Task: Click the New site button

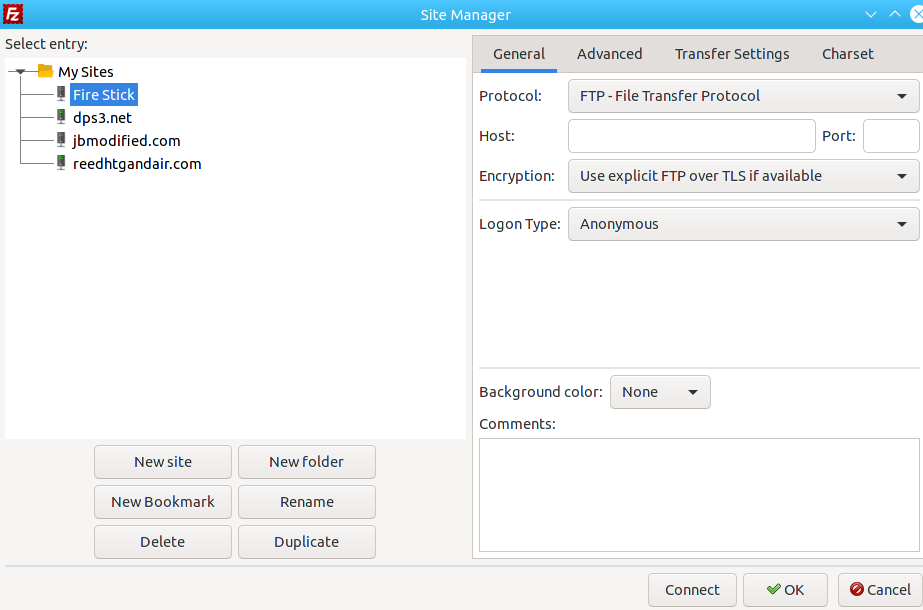Action: pyautogui.click(x=163, y=462)
